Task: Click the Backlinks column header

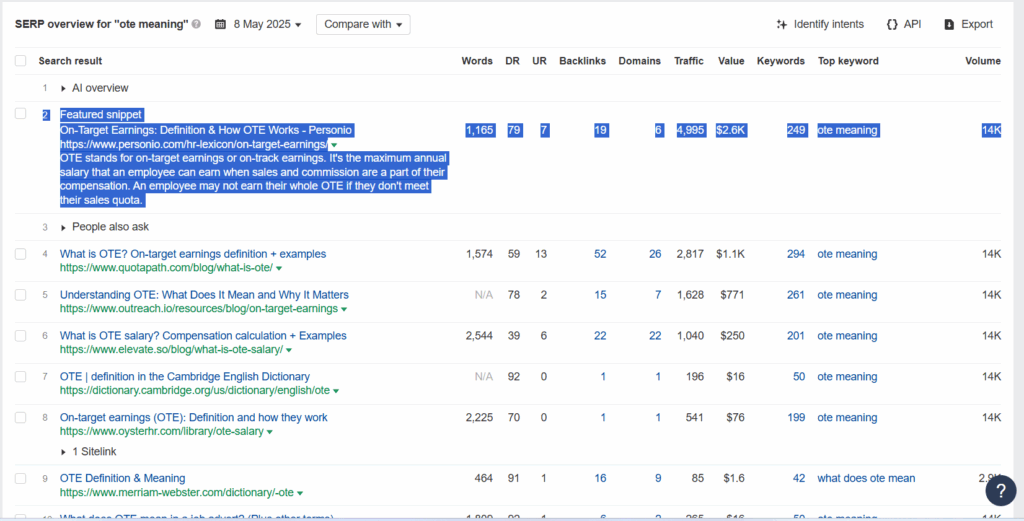Action: [583, 61]
